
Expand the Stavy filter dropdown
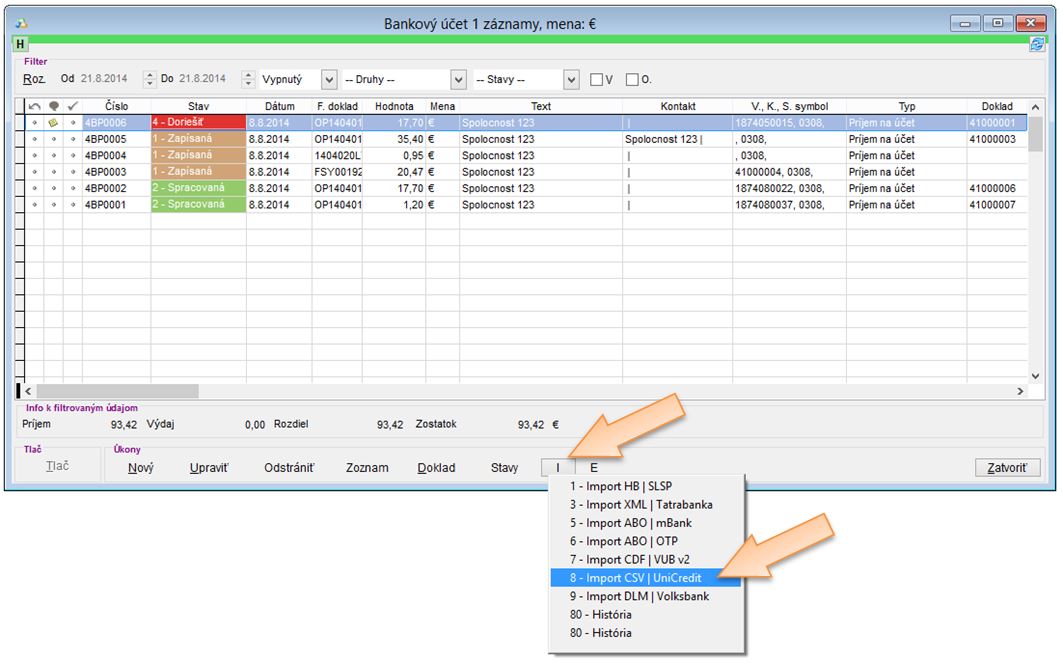571,79
